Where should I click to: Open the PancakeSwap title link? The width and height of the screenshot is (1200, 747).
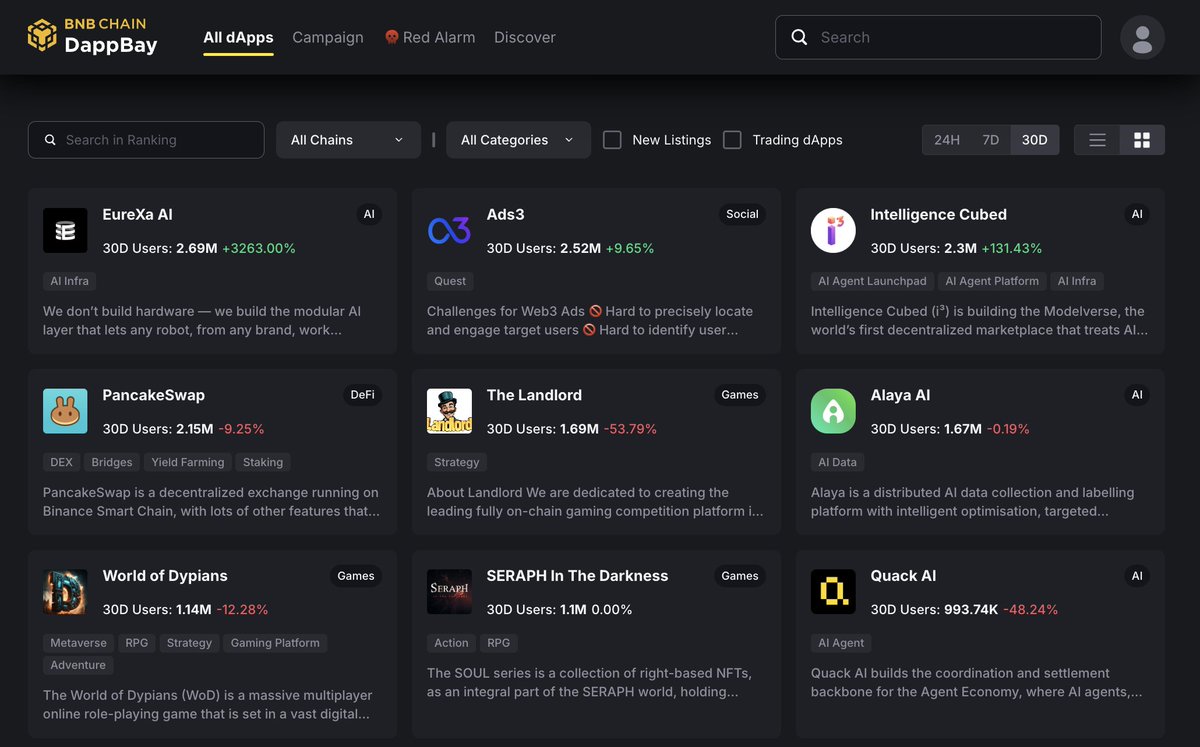(154, 395)
